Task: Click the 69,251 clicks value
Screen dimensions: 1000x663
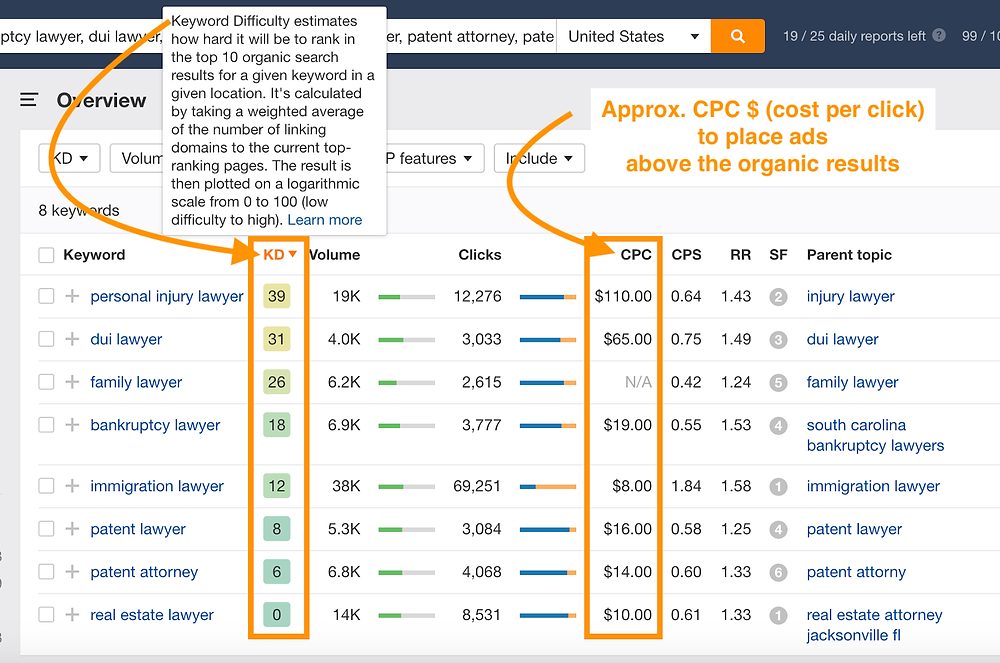Action: pyautogui.click(x=477, y=486)
